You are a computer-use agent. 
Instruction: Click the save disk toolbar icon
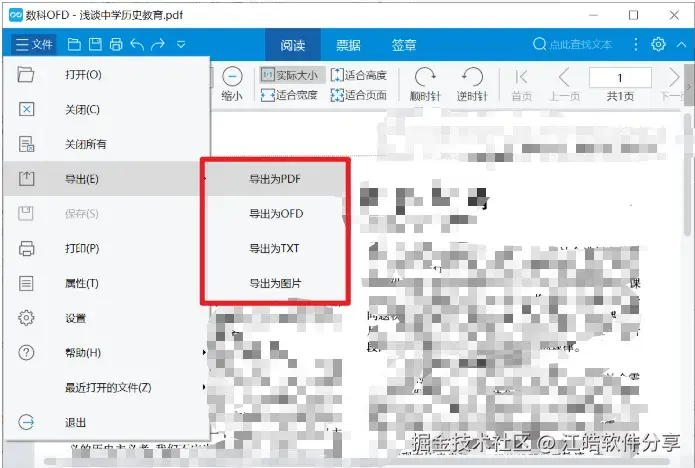(95, 44)
